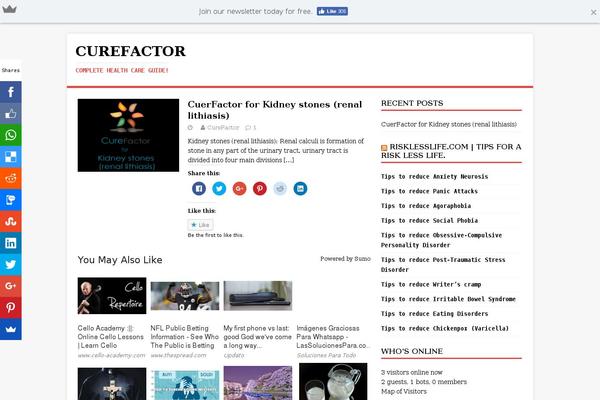Click the CureFactor Kidney stones post thumbnail
The width and height of the screenshot is (600, 400).
[x=128, y=135]
